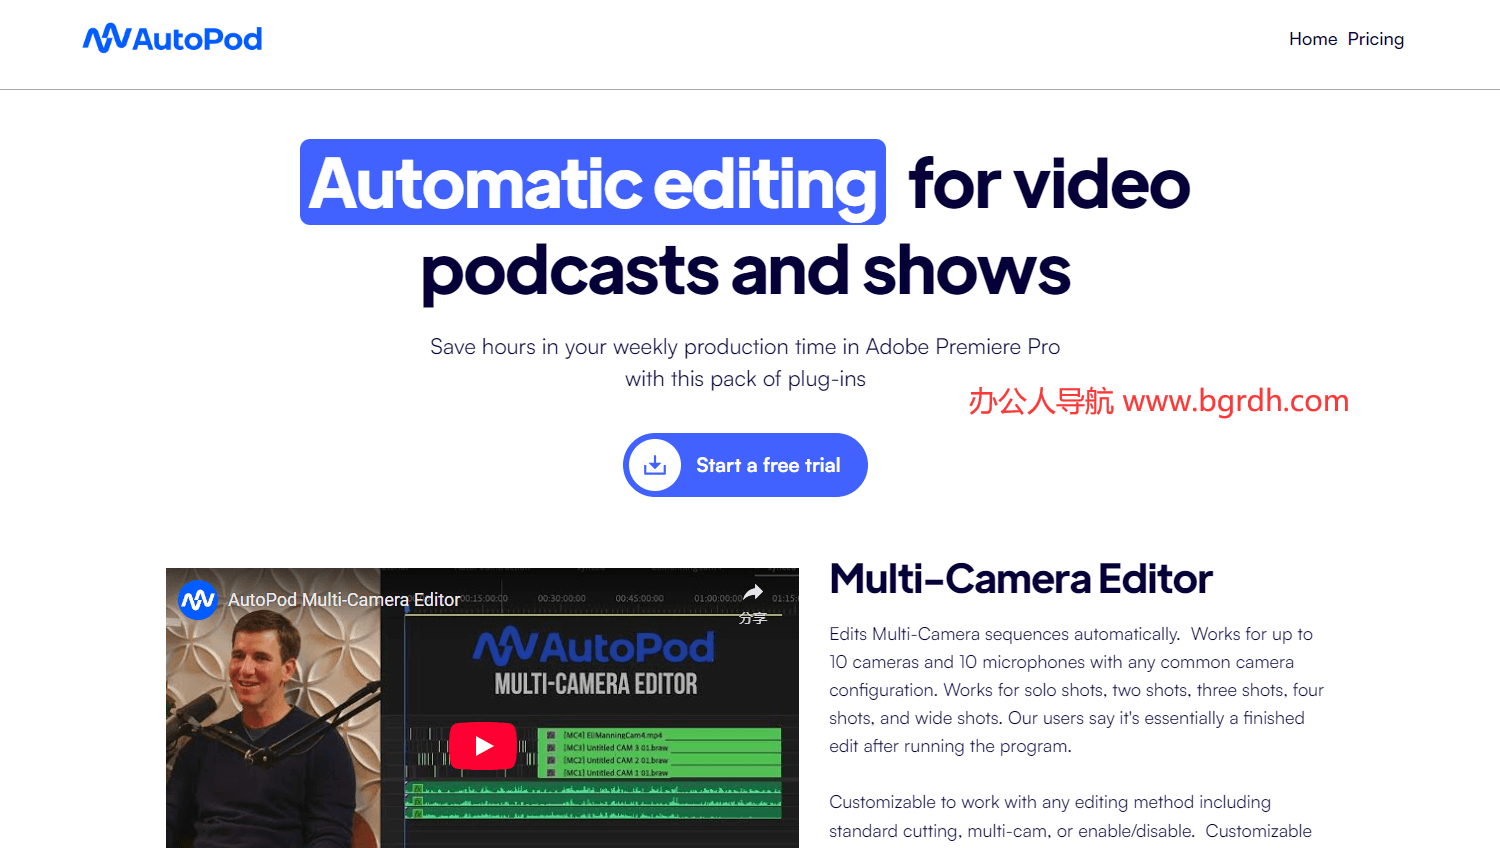Image resolution: width=1500 pixels, height=848 pixels.
Task: Click the Multi-Camera Editor section heading
Action: (x=1020, y=579)
